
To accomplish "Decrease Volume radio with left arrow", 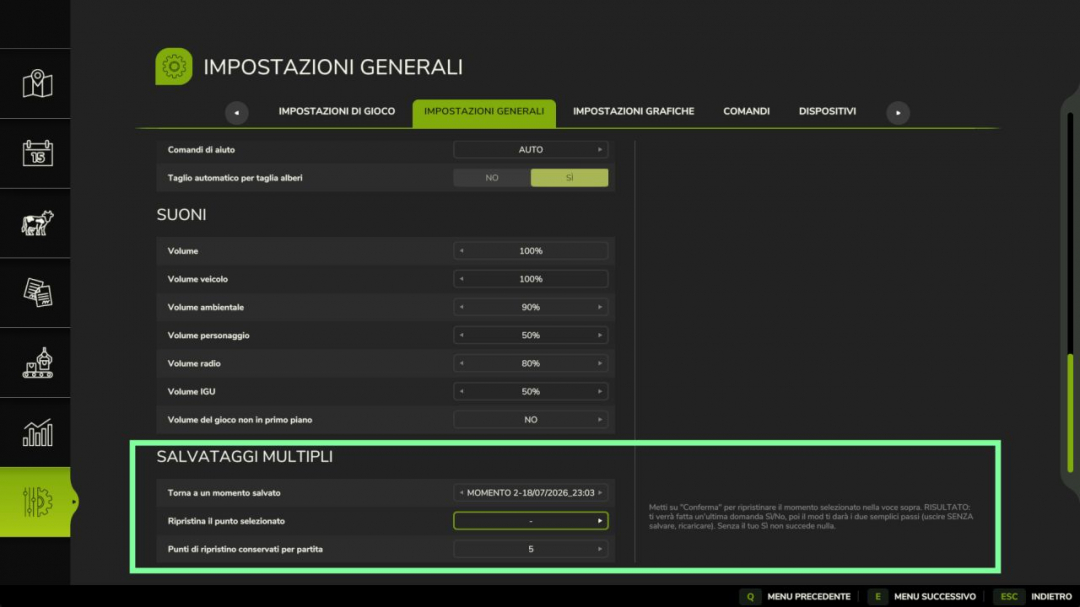I will (x=461, y=363).
